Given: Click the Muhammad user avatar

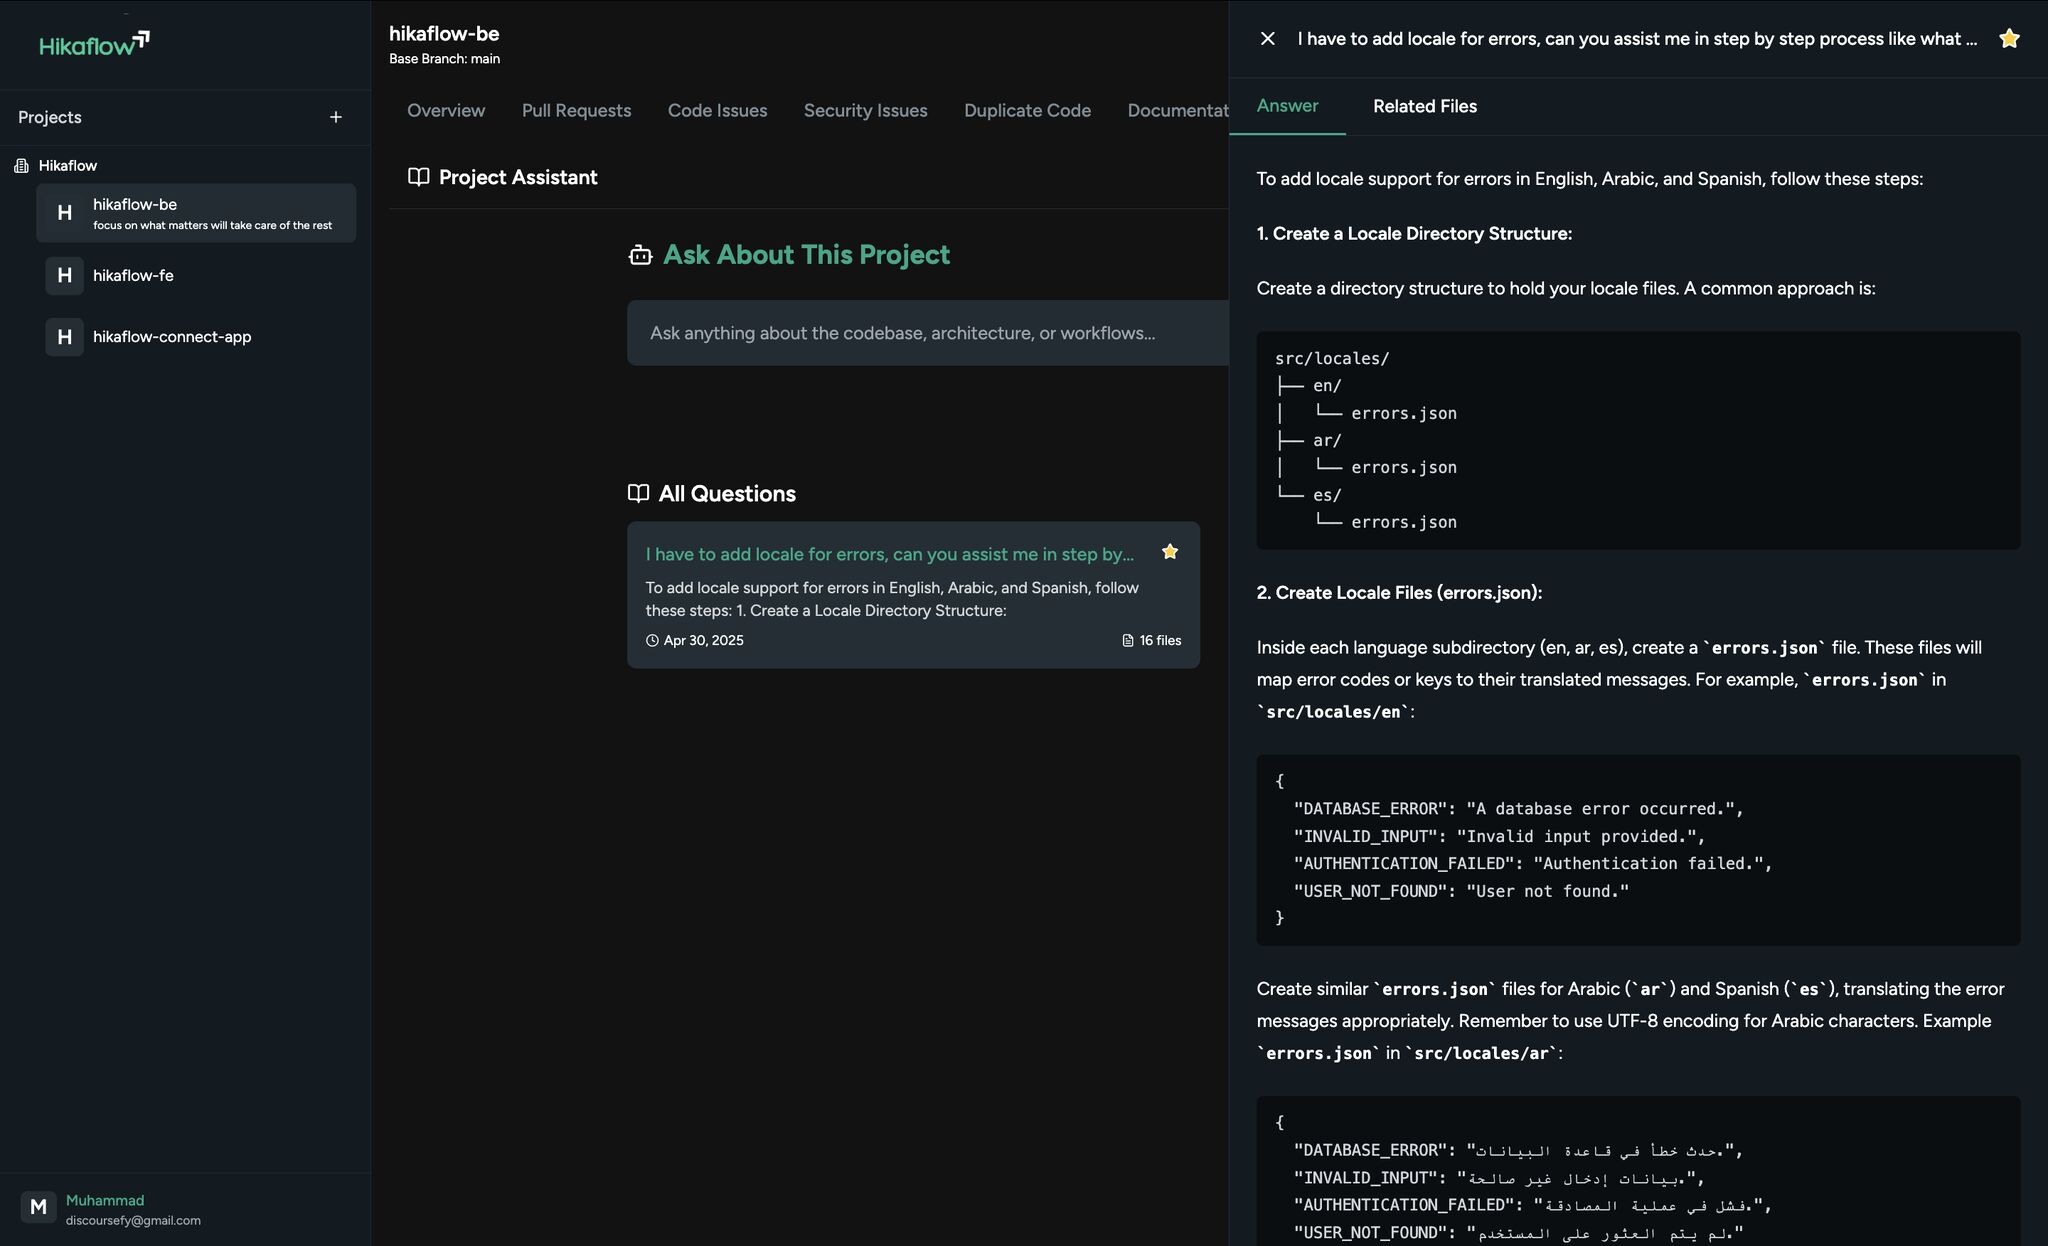Looking at the screenshot, I should (x=38, y=1207).
